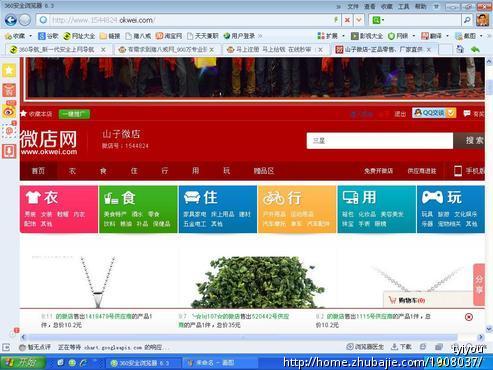Click the Weibo eye icon in sidebar
This screenshot has height=370, width=493.
(9, 111)
